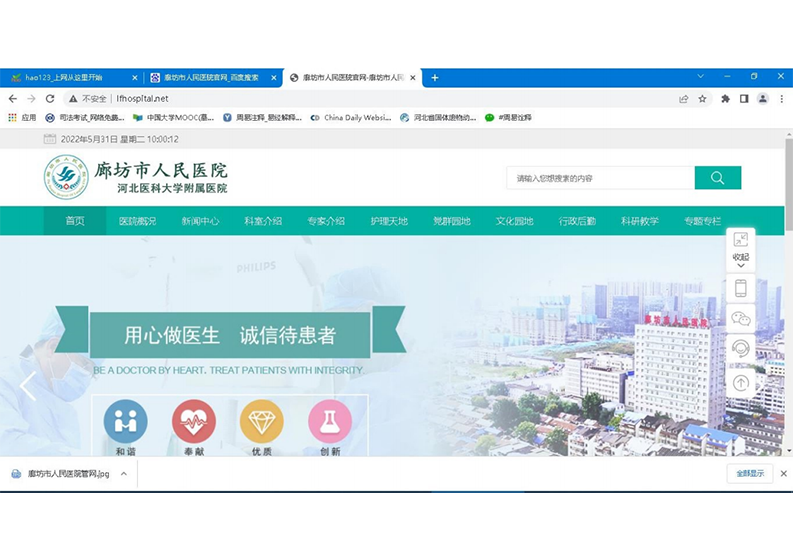This screenshot has height=560, width=793.
Task: Click the customer service headset icon
Action: click(x=740, y=349)
